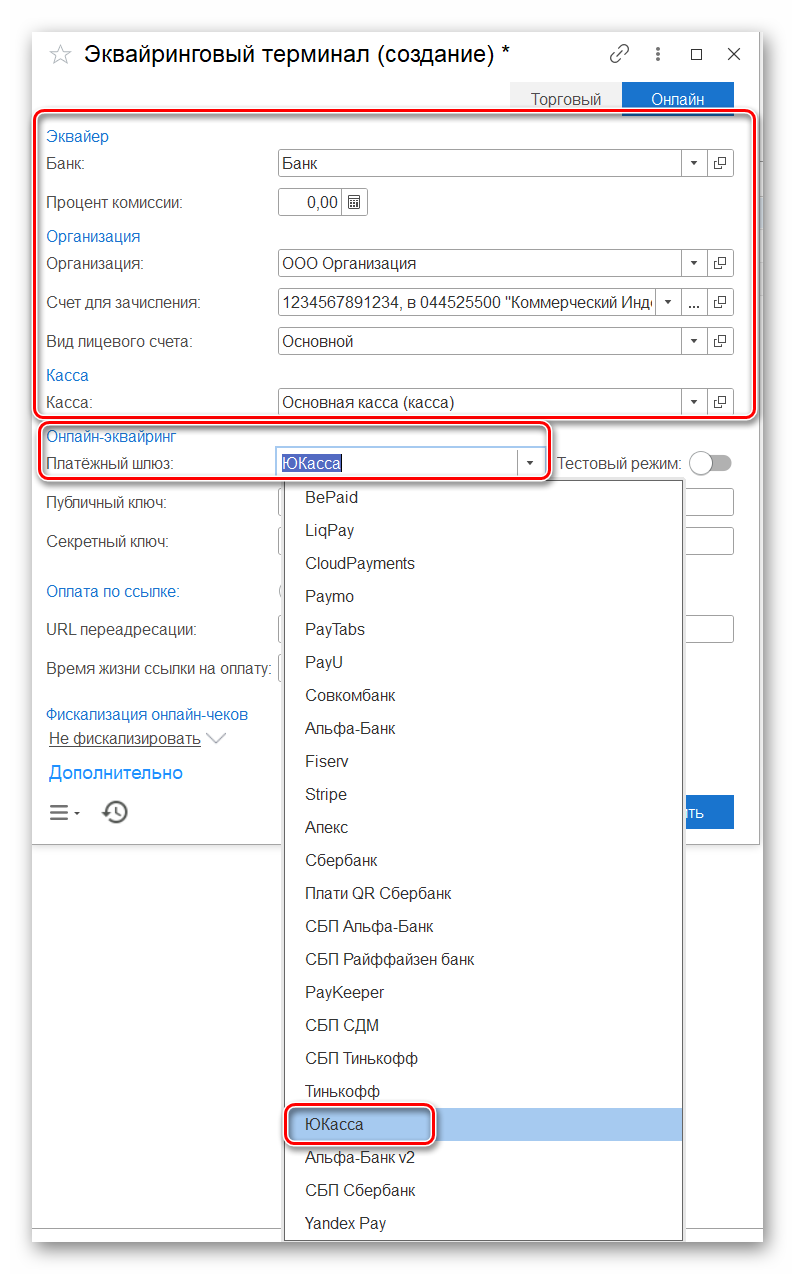
Task: Open the Дополнительно section link
Action: pos(116,772)
